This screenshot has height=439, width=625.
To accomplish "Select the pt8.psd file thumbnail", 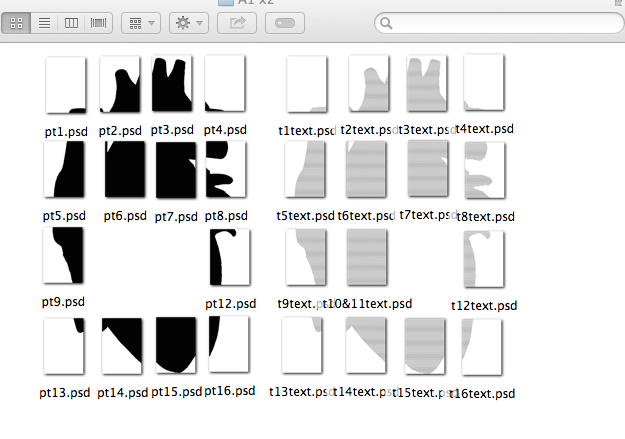I will [x=226, y=169].
